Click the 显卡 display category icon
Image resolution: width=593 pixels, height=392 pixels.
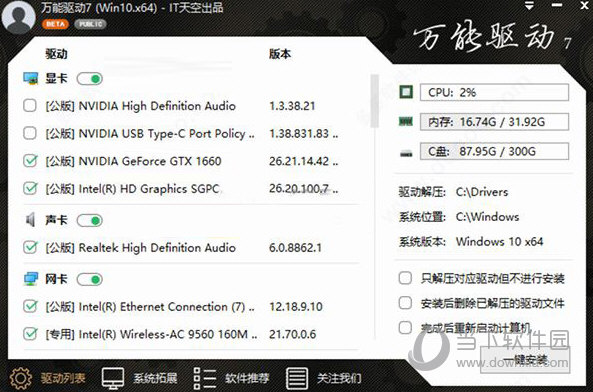click(x=31, y=79)
